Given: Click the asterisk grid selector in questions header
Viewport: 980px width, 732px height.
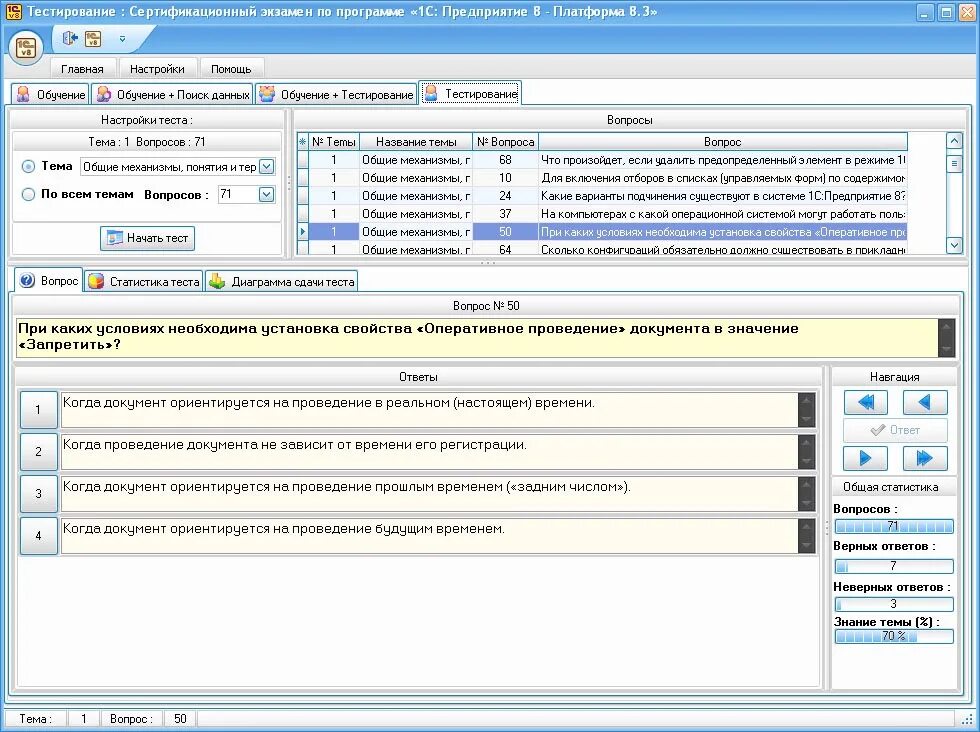Looking at the screenshot, I should pos(302,142).
